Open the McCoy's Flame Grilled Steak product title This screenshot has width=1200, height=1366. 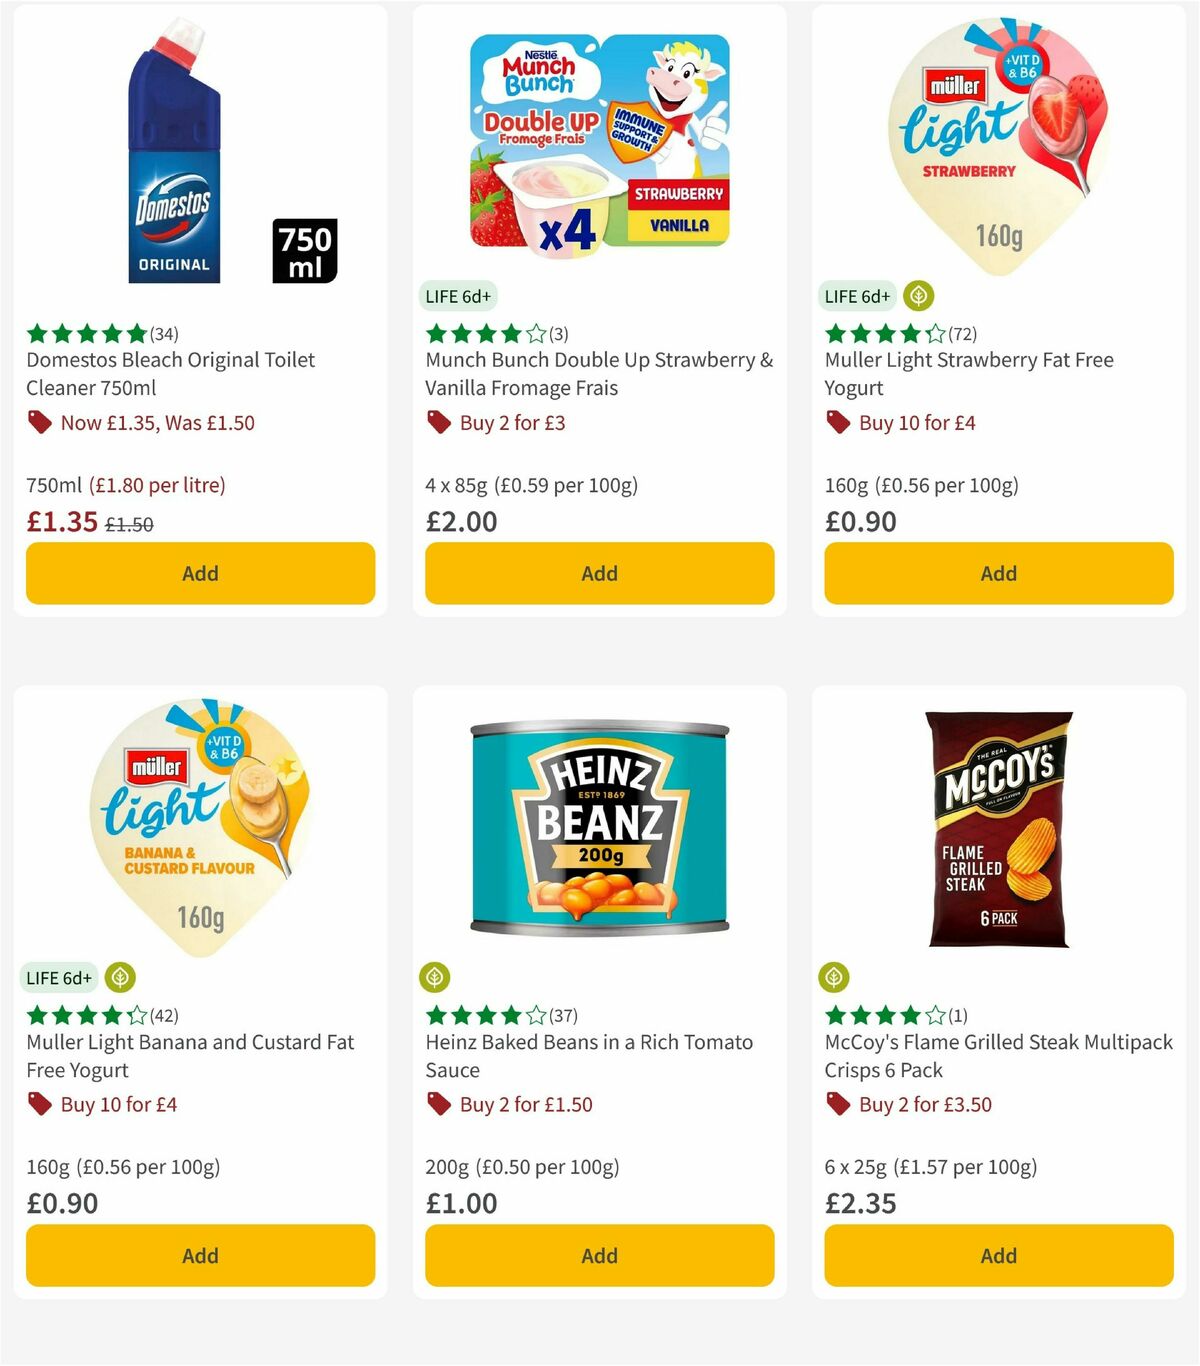994,1056
